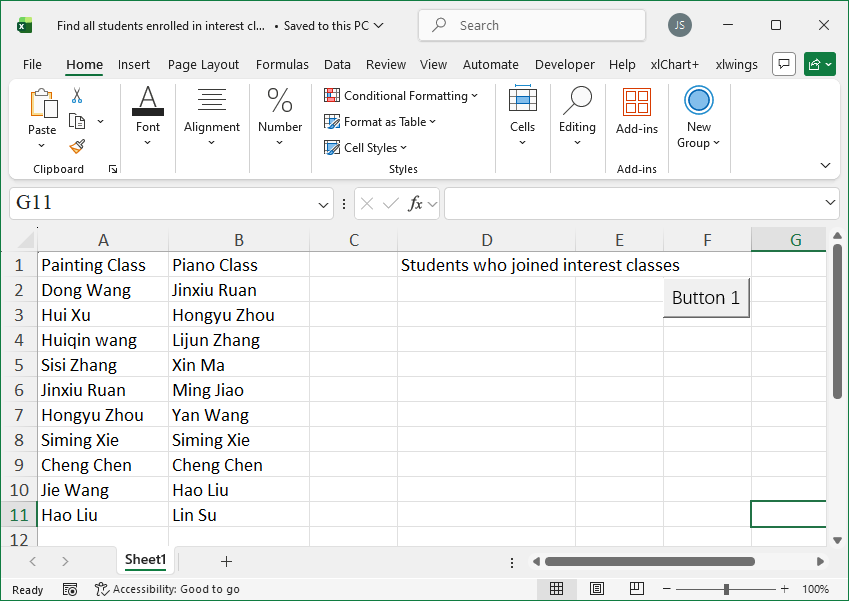
Task: Open the Formulas ribbon tab
Action: (282, 64)
